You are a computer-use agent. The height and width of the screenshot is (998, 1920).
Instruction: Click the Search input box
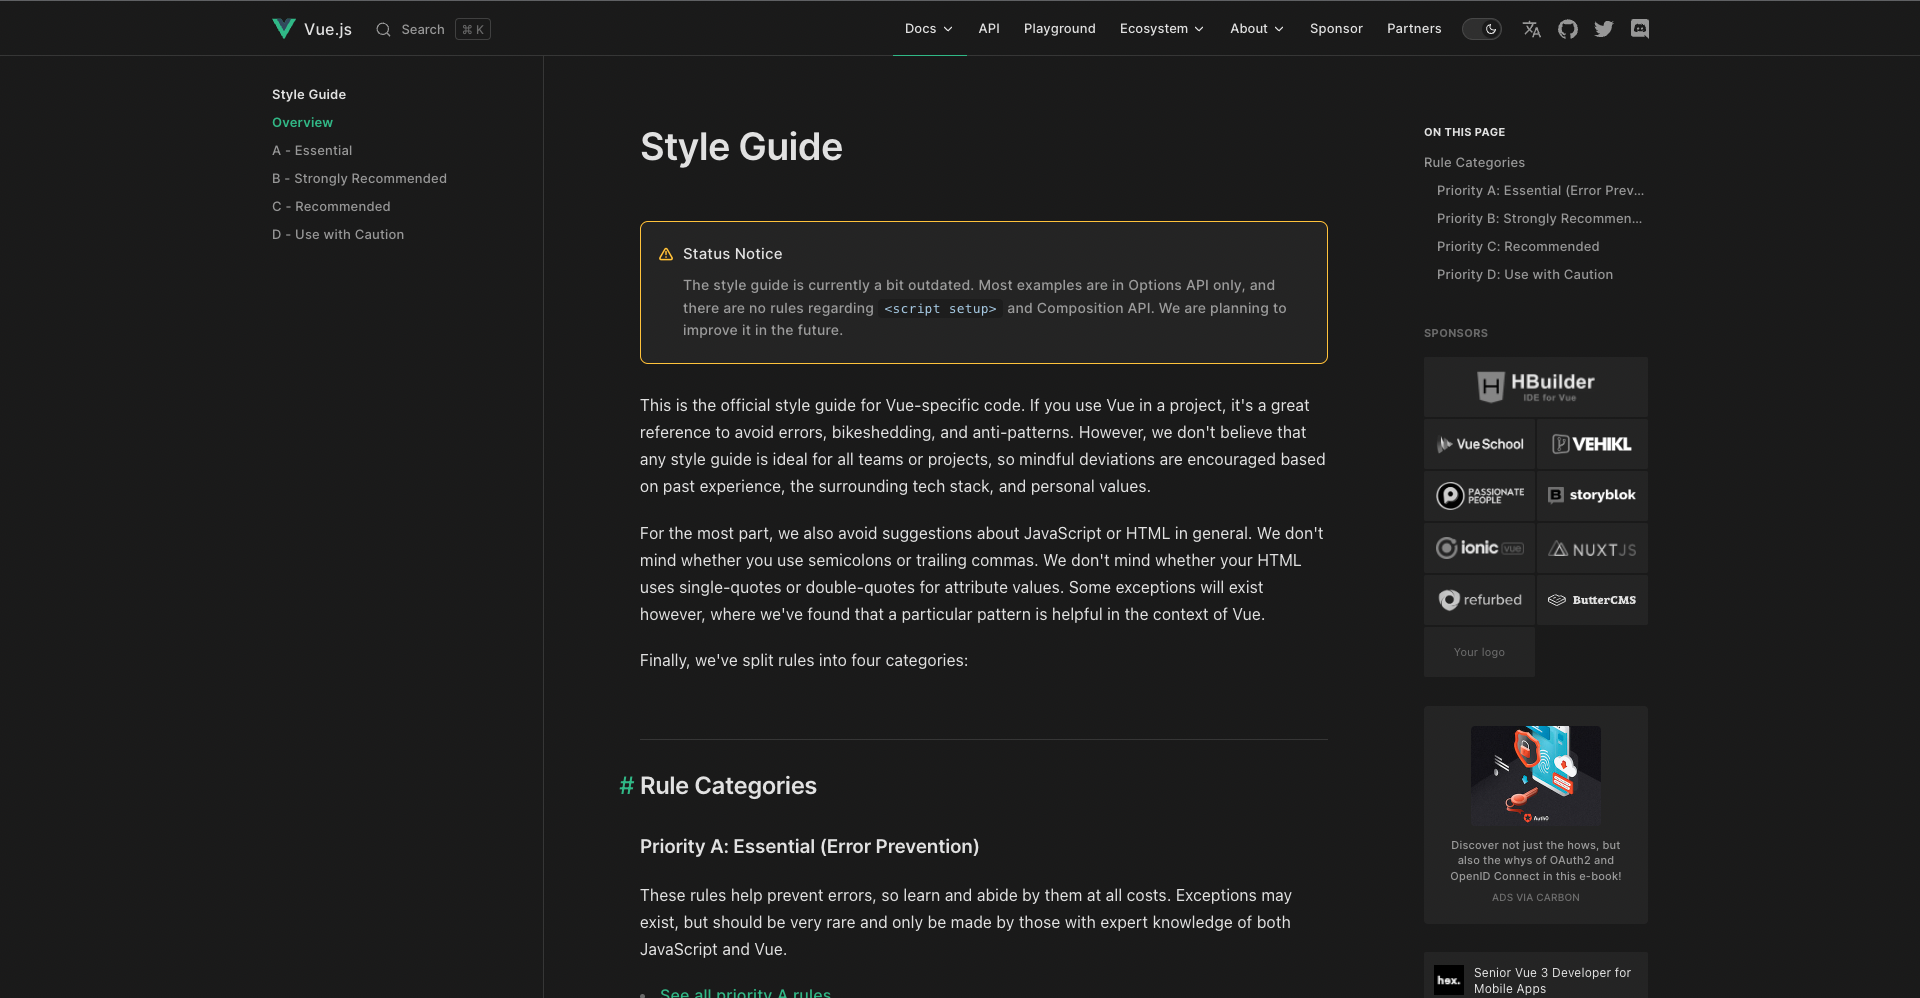click(x=432, y=30)
